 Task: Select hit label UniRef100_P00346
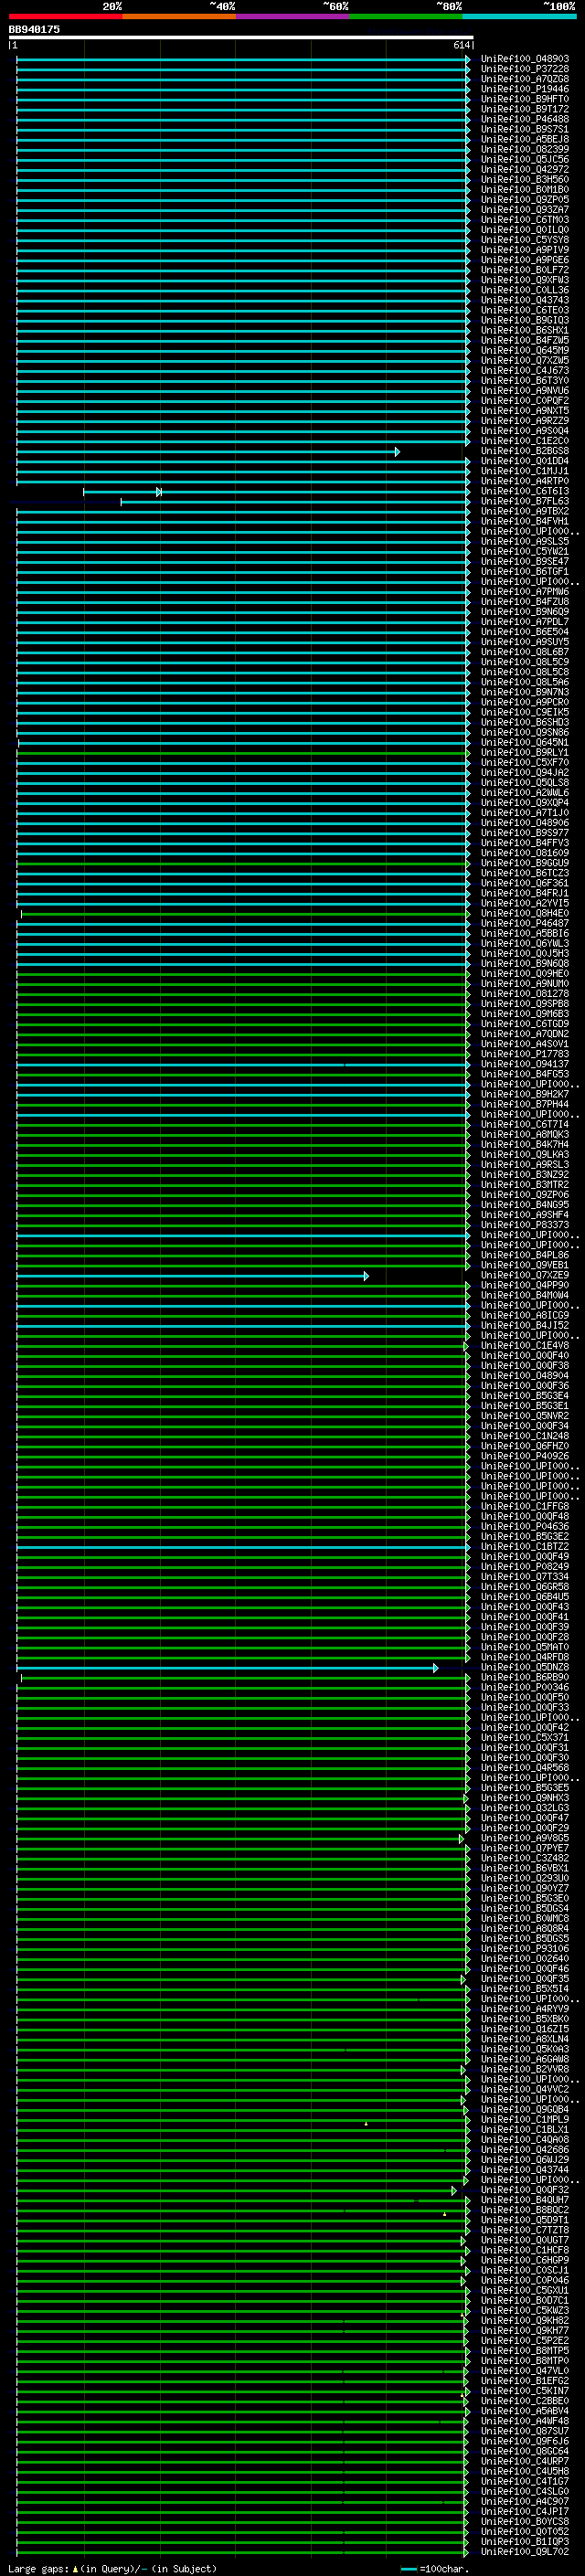point(525,1688)
